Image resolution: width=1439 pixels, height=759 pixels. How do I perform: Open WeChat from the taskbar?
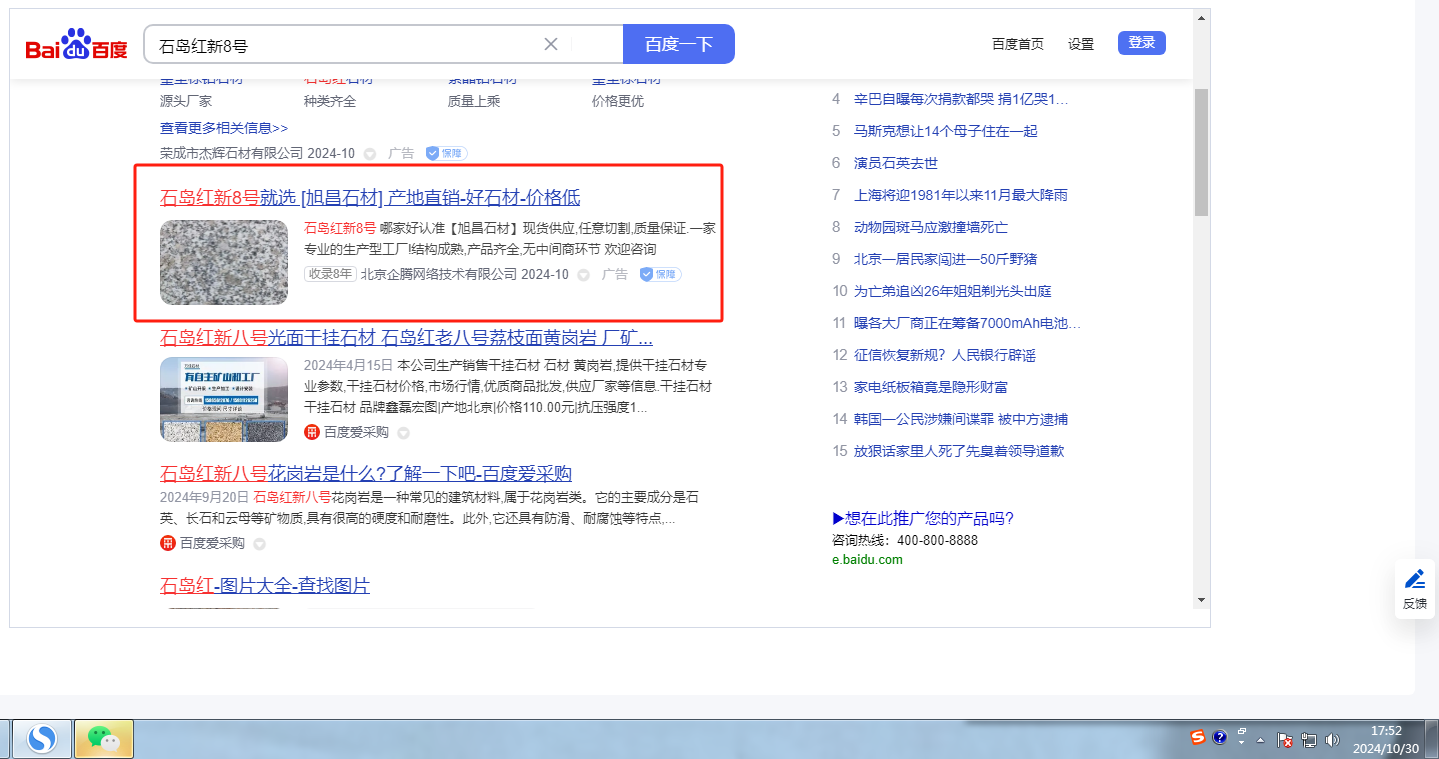103,739
